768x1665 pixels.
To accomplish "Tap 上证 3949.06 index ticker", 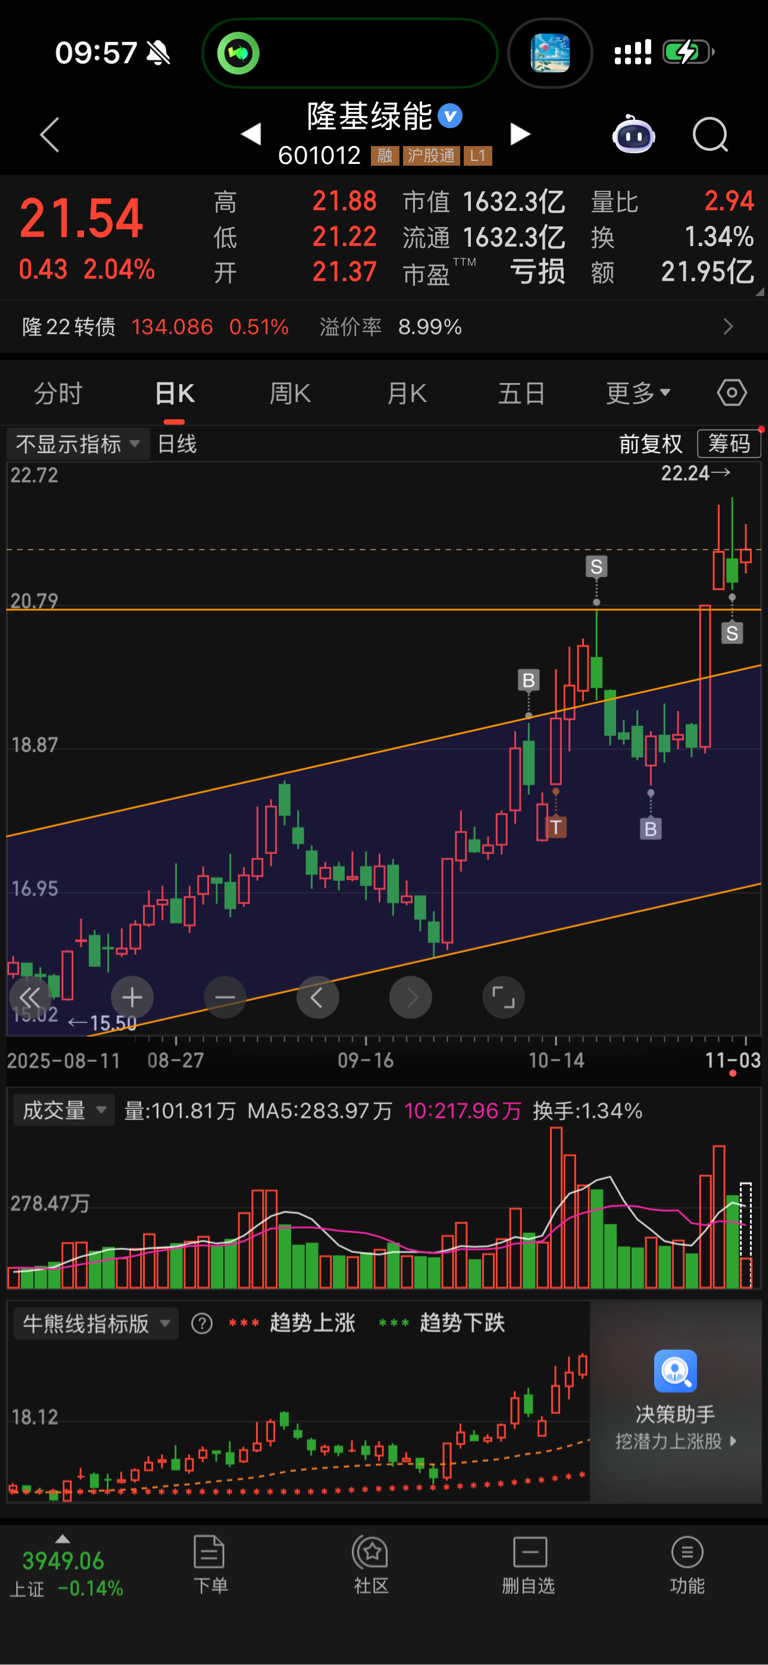I will [66, 1574].
